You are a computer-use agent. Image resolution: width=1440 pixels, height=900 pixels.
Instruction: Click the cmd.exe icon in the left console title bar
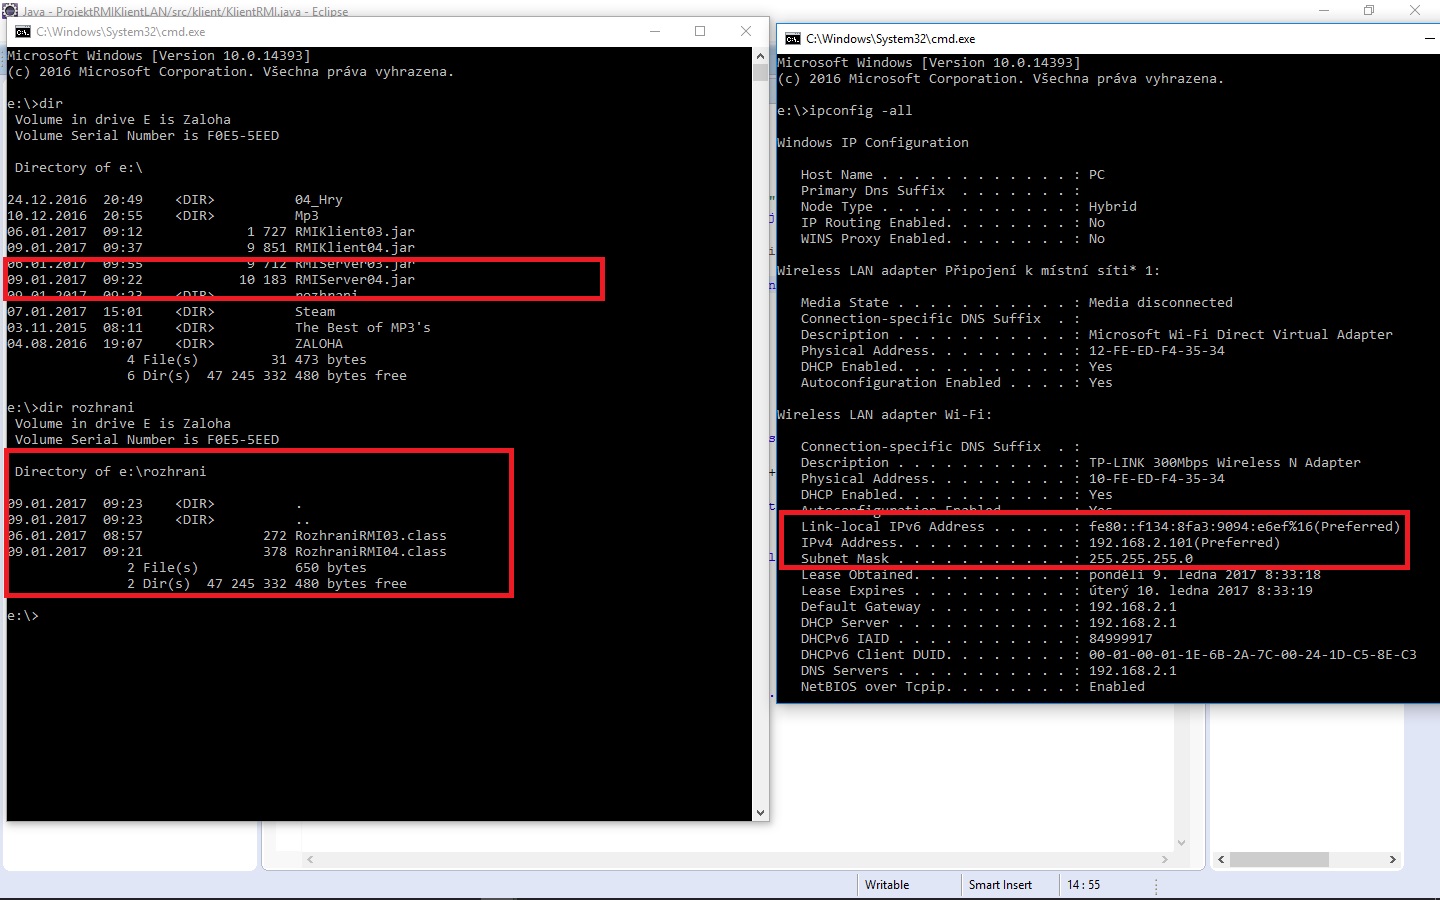(22, 32)
